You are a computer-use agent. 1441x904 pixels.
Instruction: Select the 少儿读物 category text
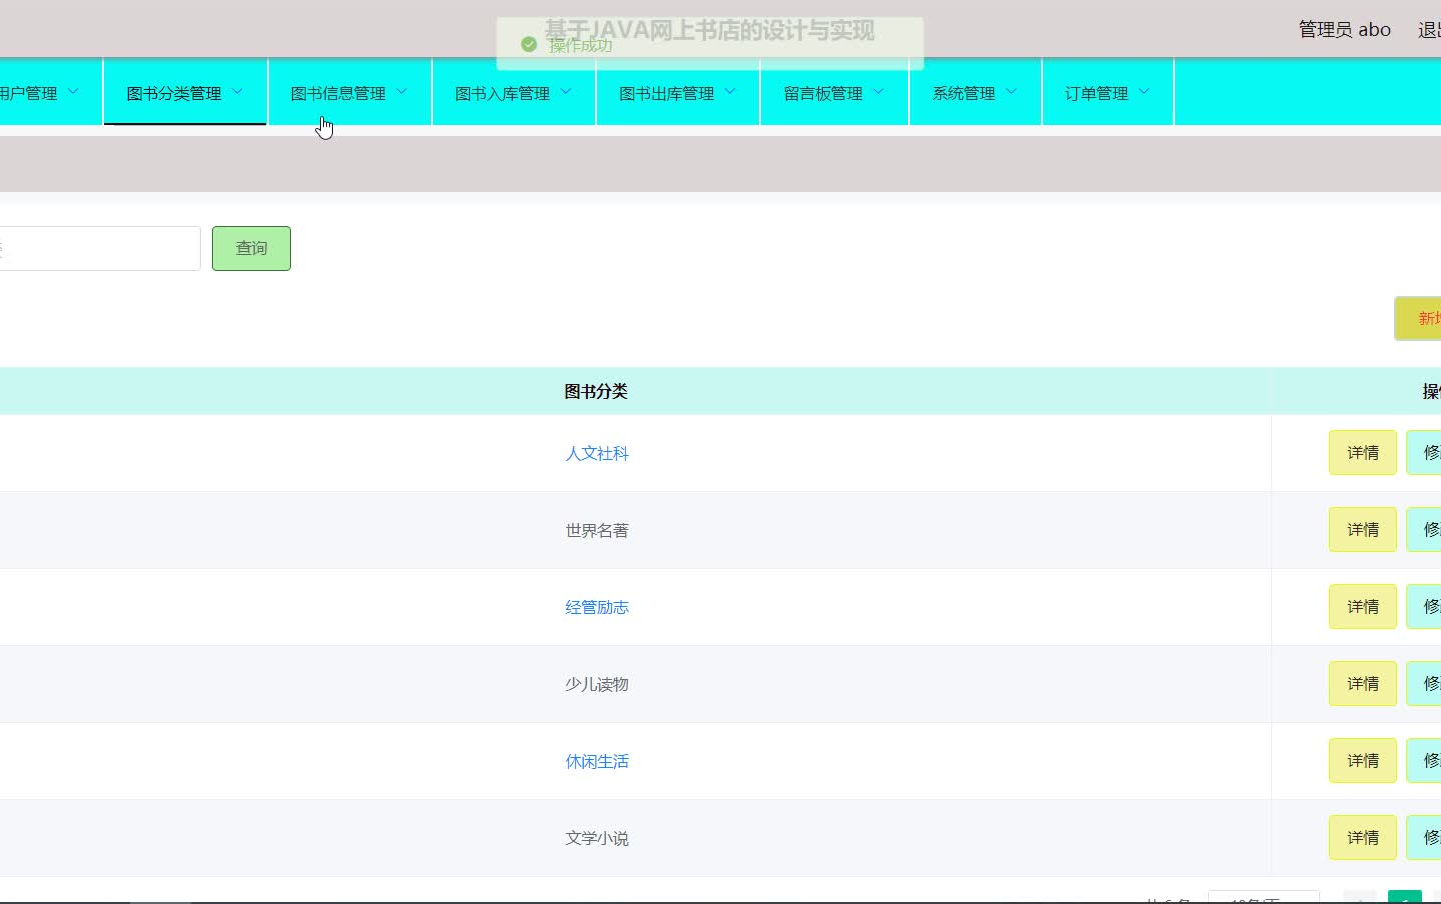tap(597, 684)
